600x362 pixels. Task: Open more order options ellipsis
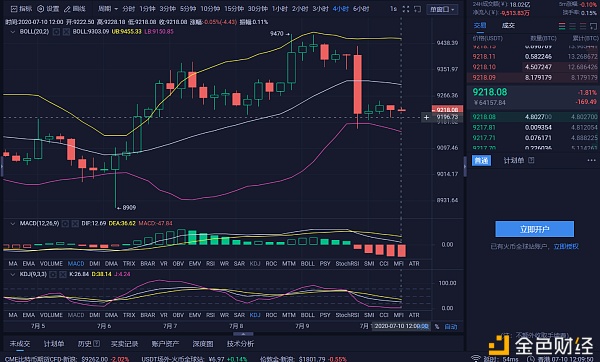coord(591,160)
